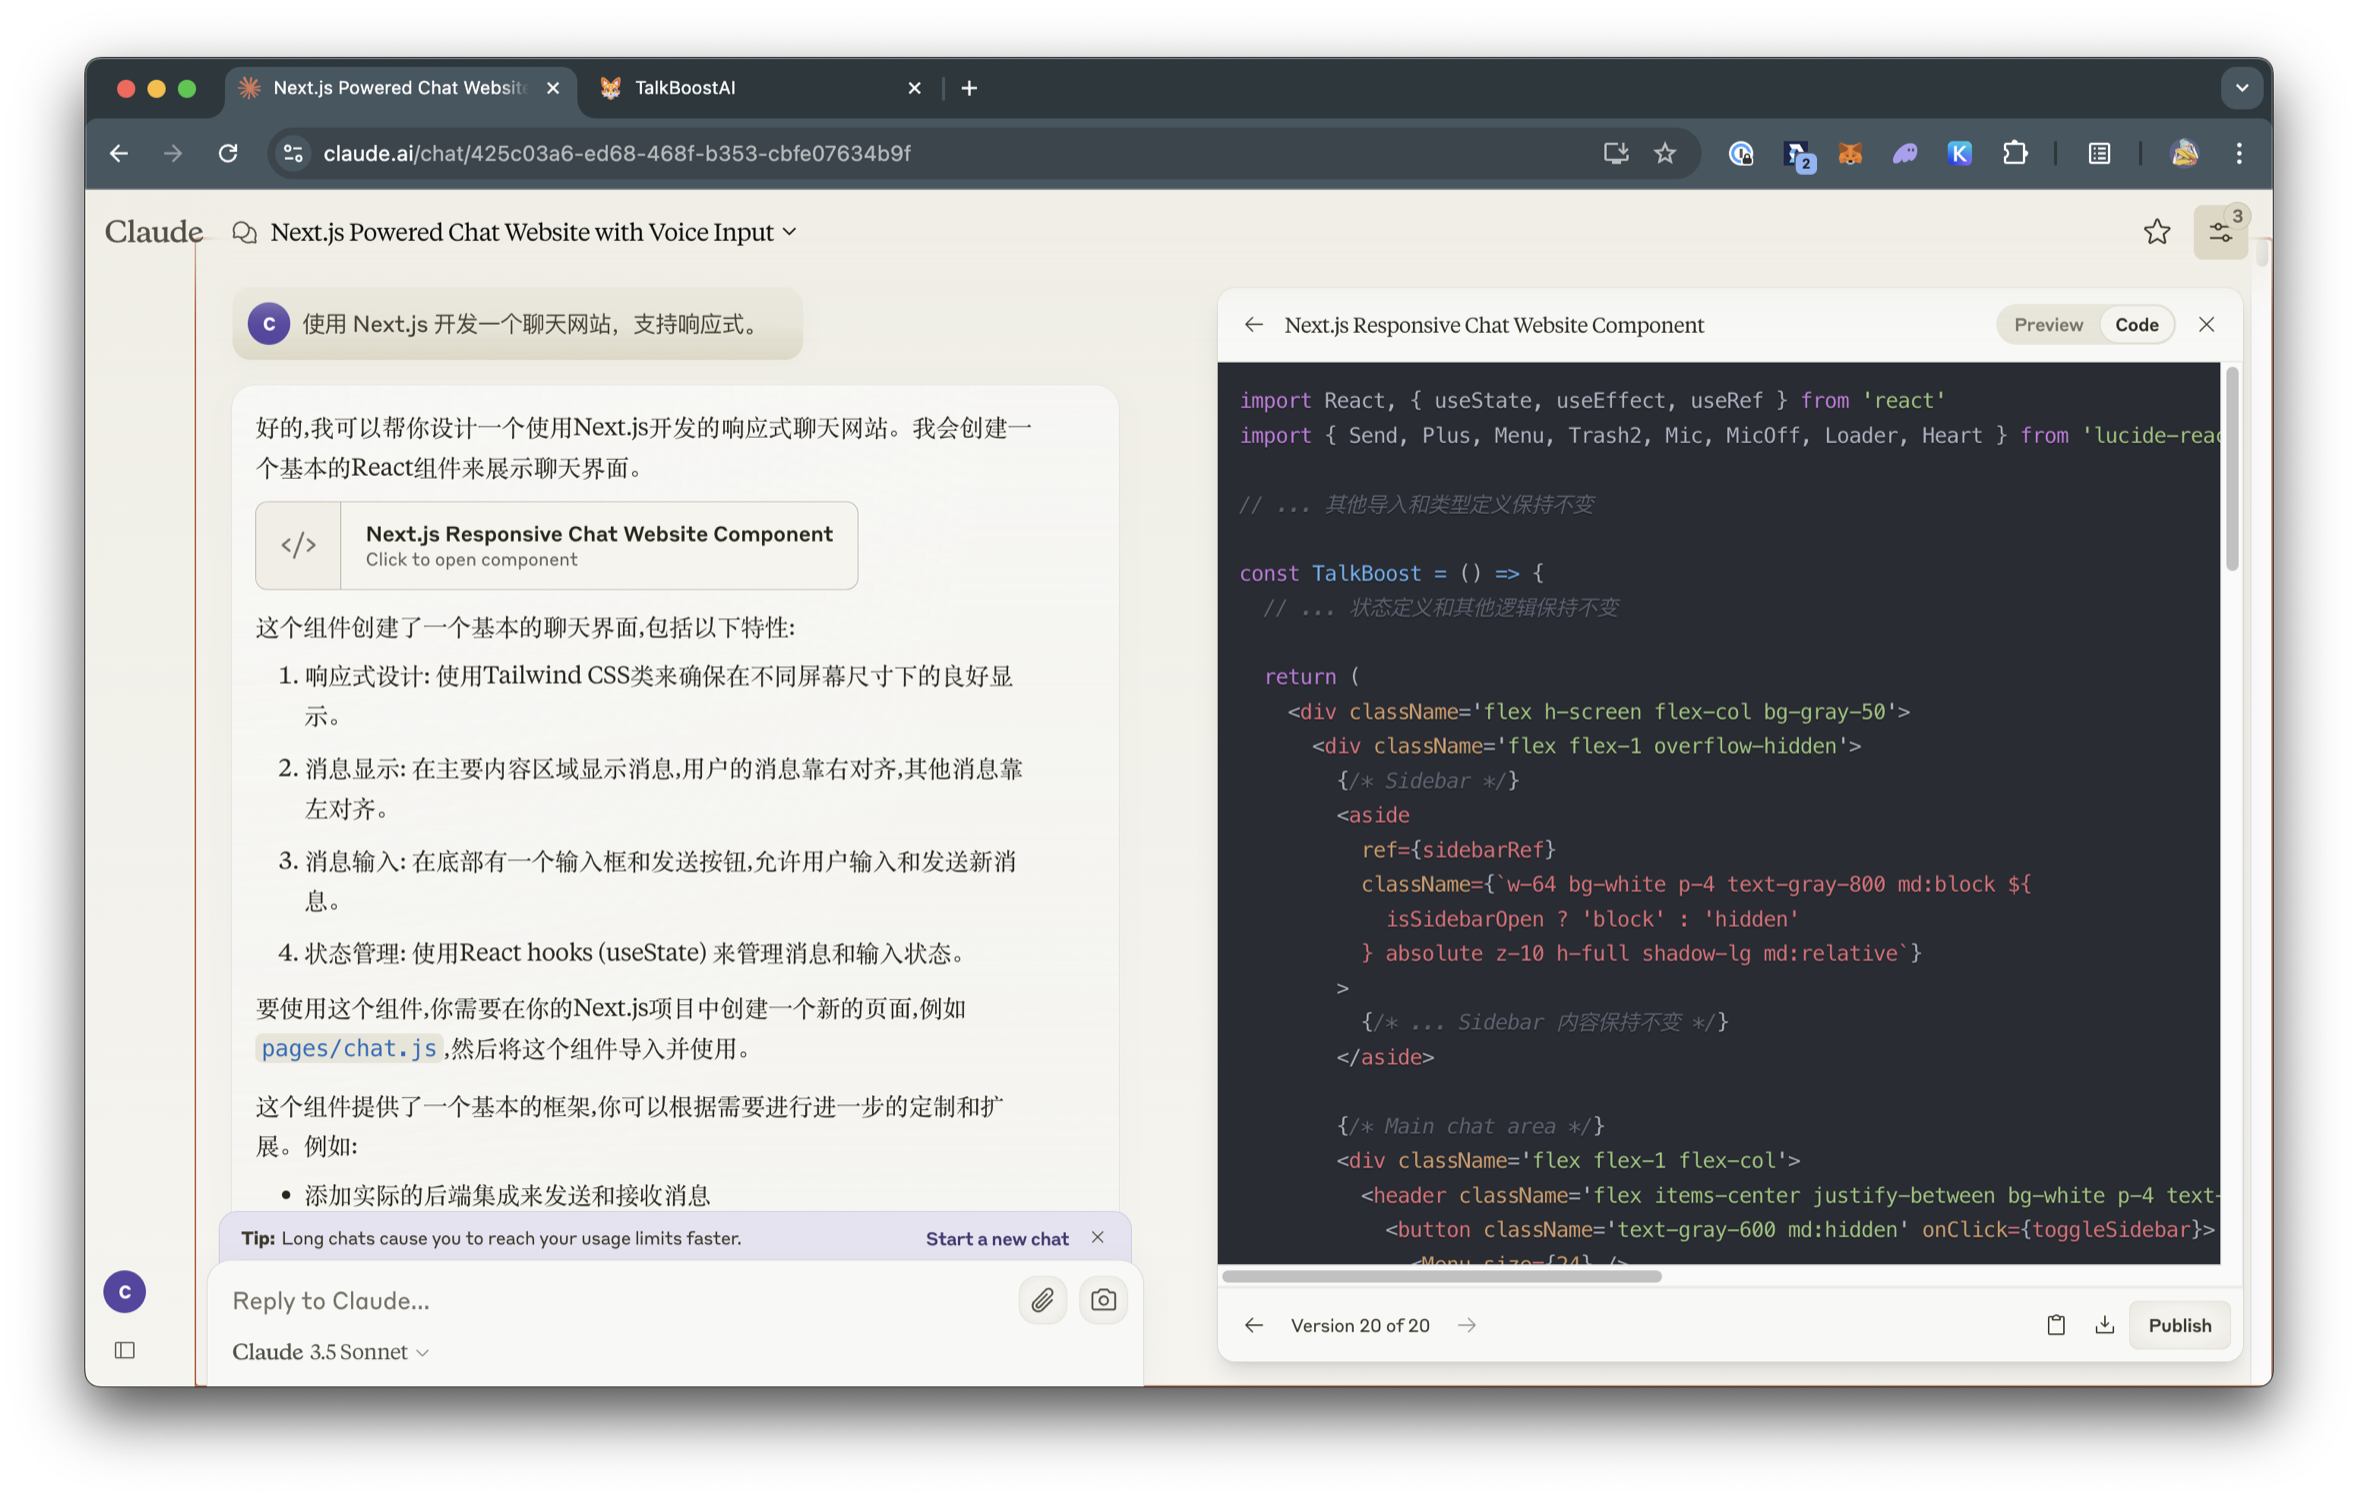This screenshot has height=1499, width=2358.
Task: Copy artifact code with clipboard icon
Action: click(x=2055, y=1324)
